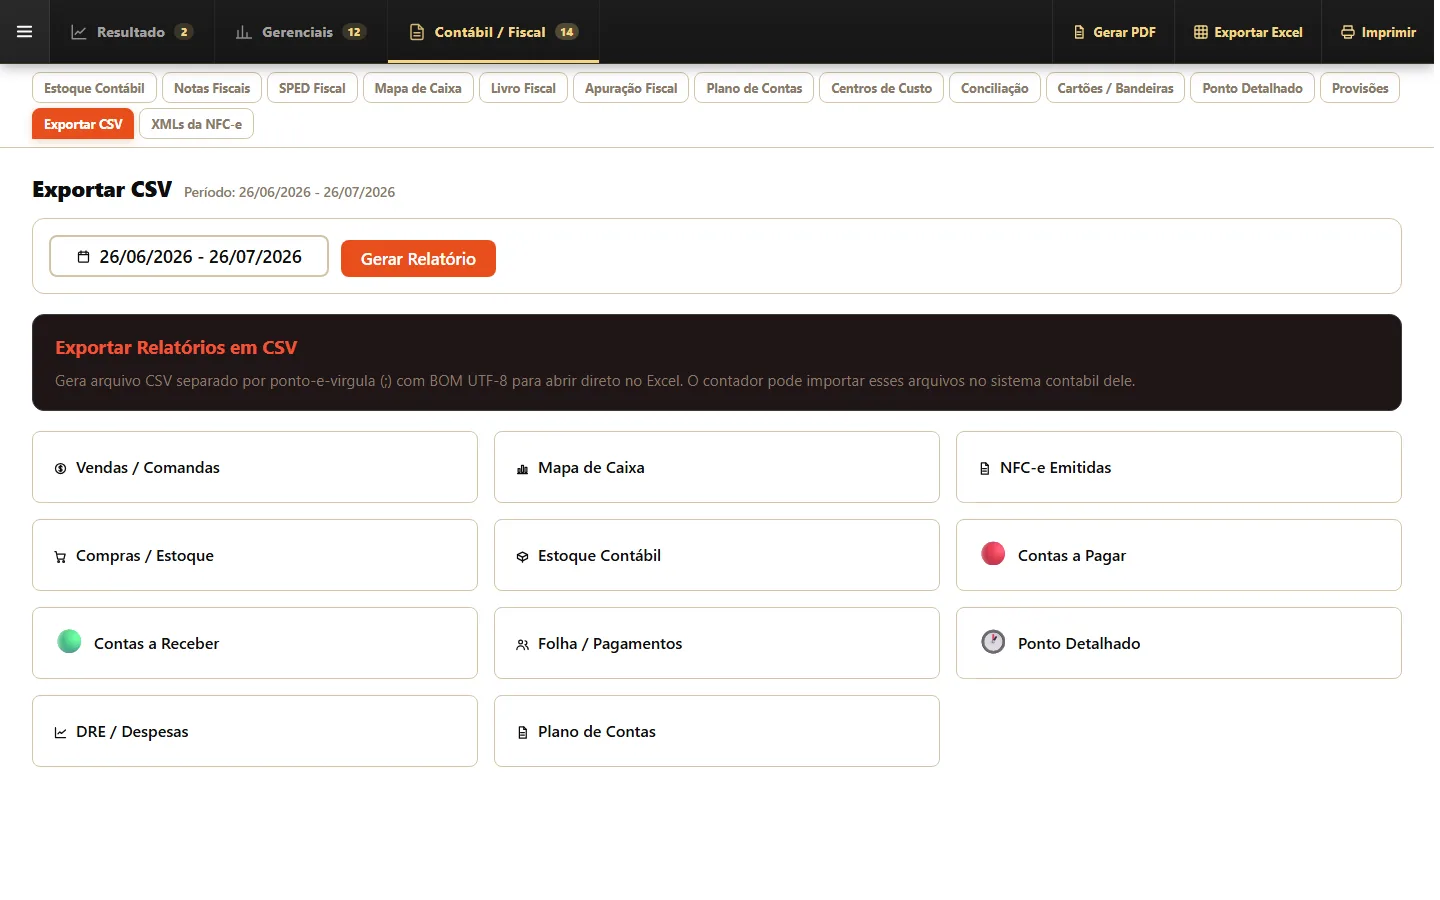Click the chart icon on DRE / Despesas
Screen dimensions: 1440x900
pos(60,733)
